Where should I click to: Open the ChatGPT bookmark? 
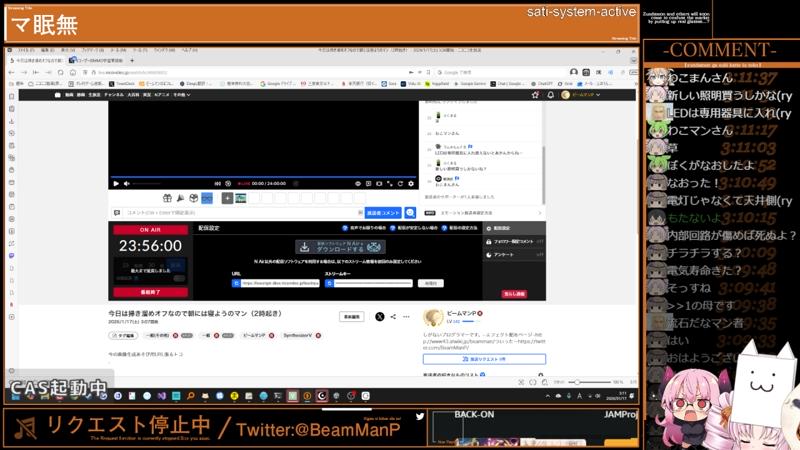pyautogui.click(x=542, y=84)
